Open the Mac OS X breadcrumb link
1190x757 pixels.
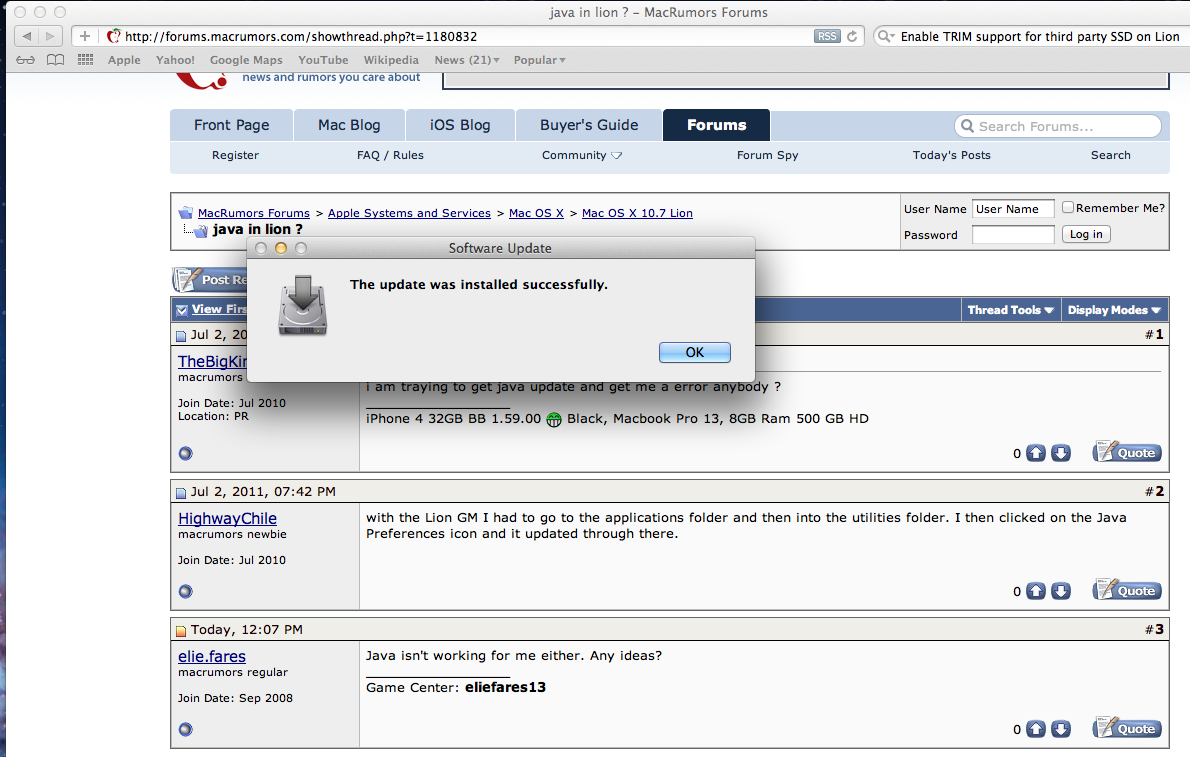pyautogui.click(x=536, y=213)
